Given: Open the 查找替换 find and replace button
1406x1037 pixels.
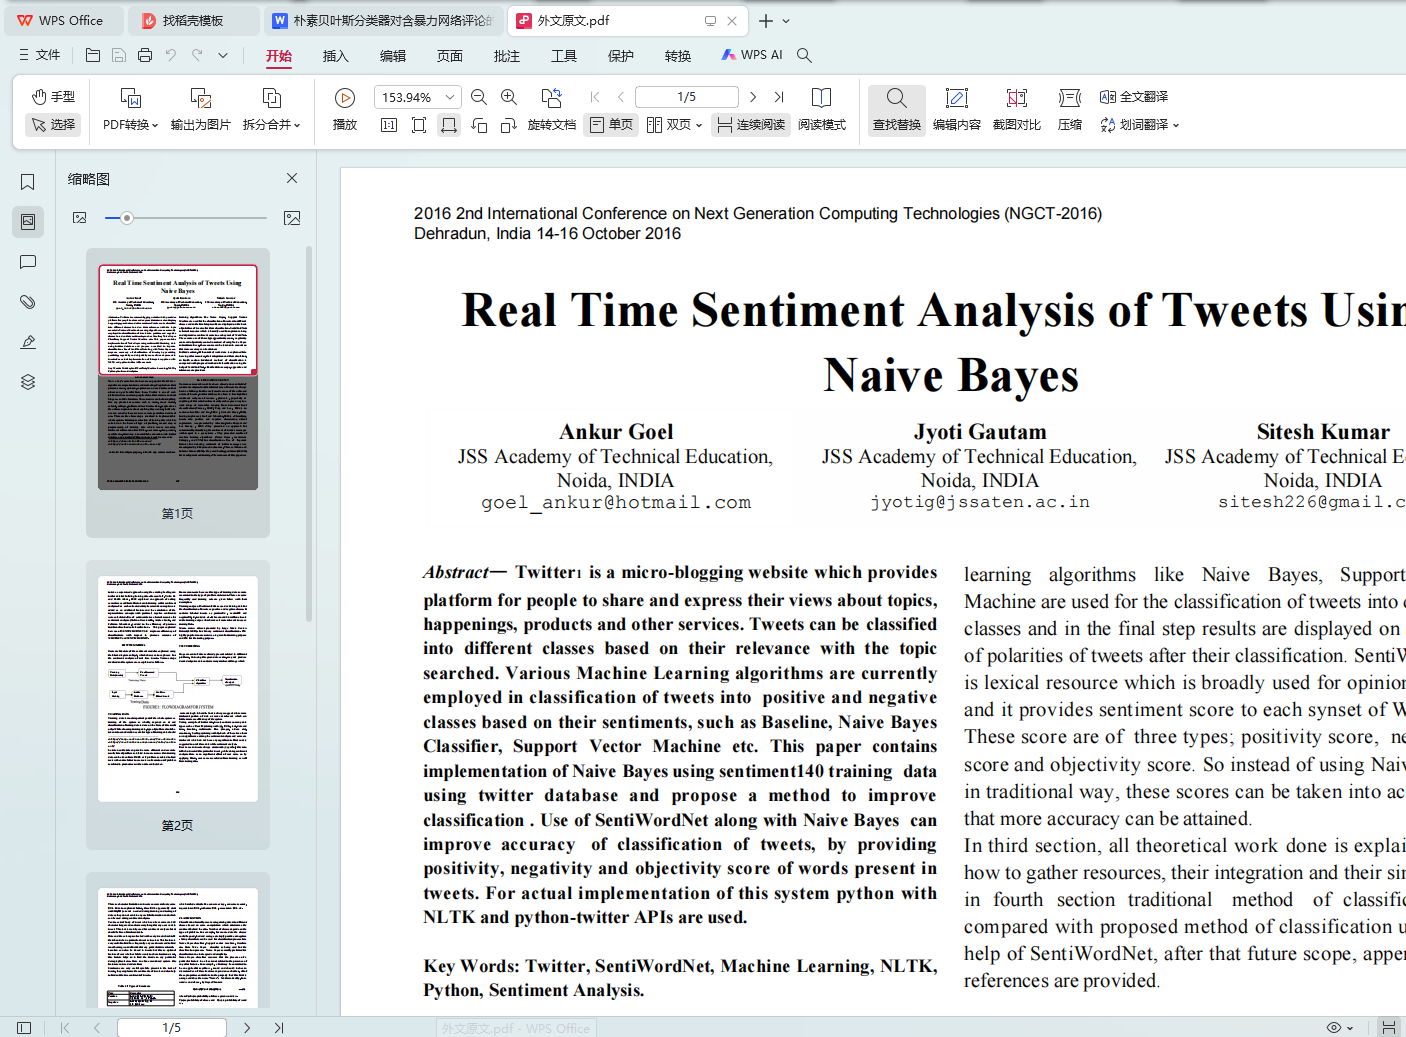Looking at the screenshot, I should point(897,109).
